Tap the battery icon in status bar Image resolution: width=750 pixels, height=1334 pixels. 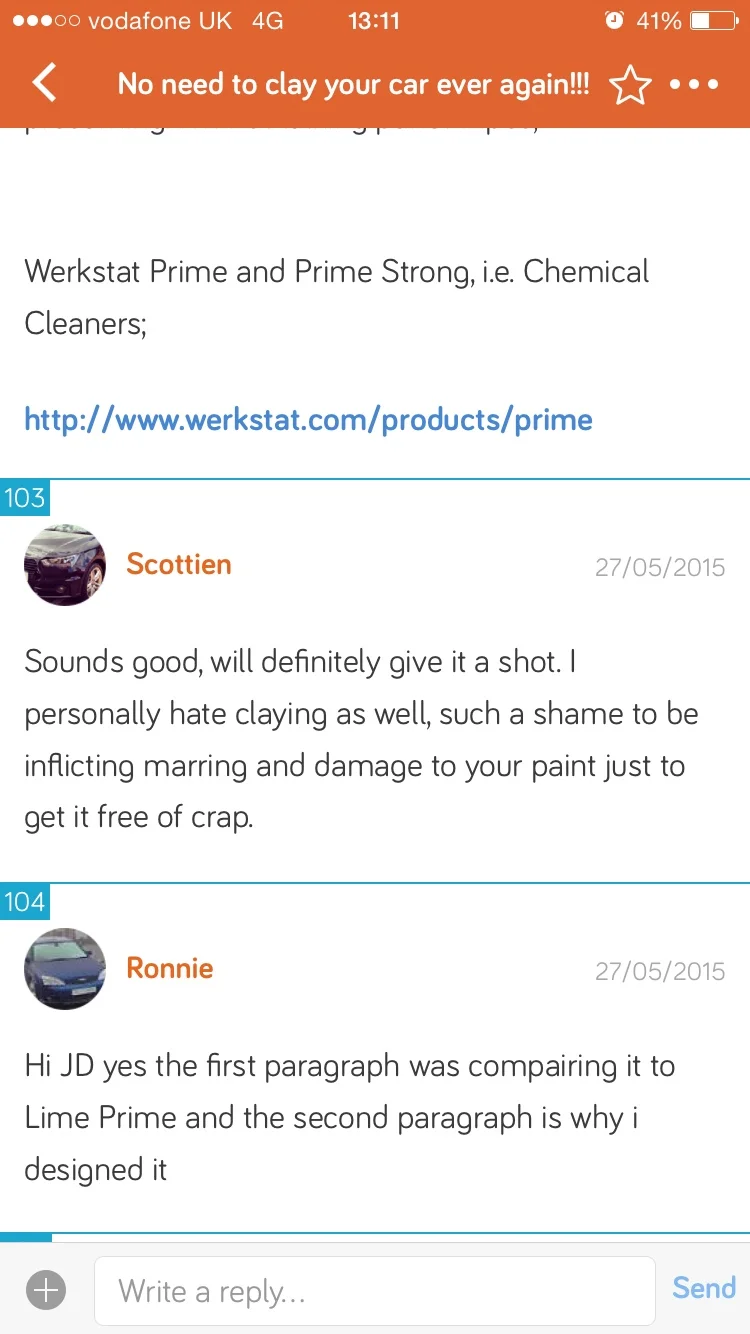714,20
